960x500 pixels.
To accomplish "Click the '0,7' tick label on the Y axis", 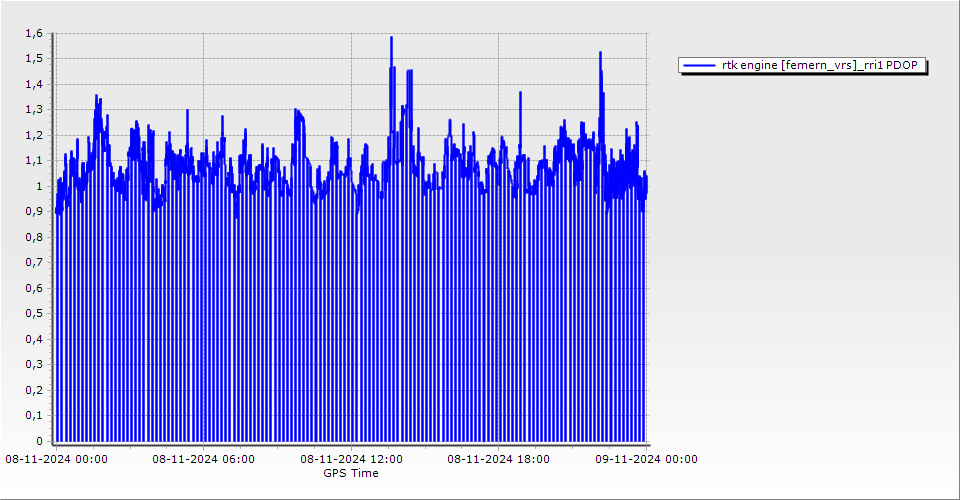I will click(x=34, y=262).
